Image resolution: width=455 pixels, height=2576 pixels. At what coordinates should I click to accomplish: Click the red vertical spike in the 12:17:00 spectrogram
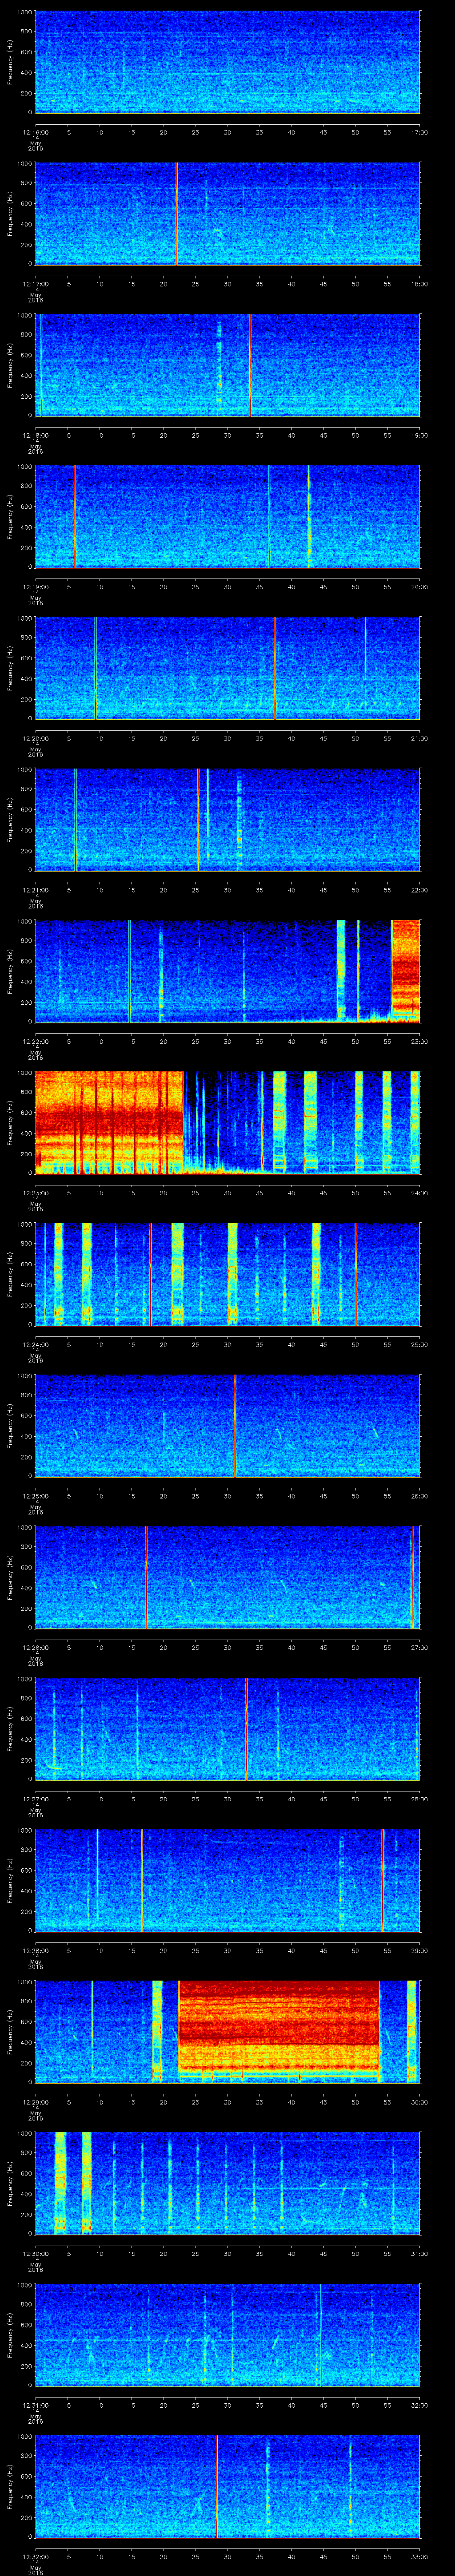(x=176, y=214)
